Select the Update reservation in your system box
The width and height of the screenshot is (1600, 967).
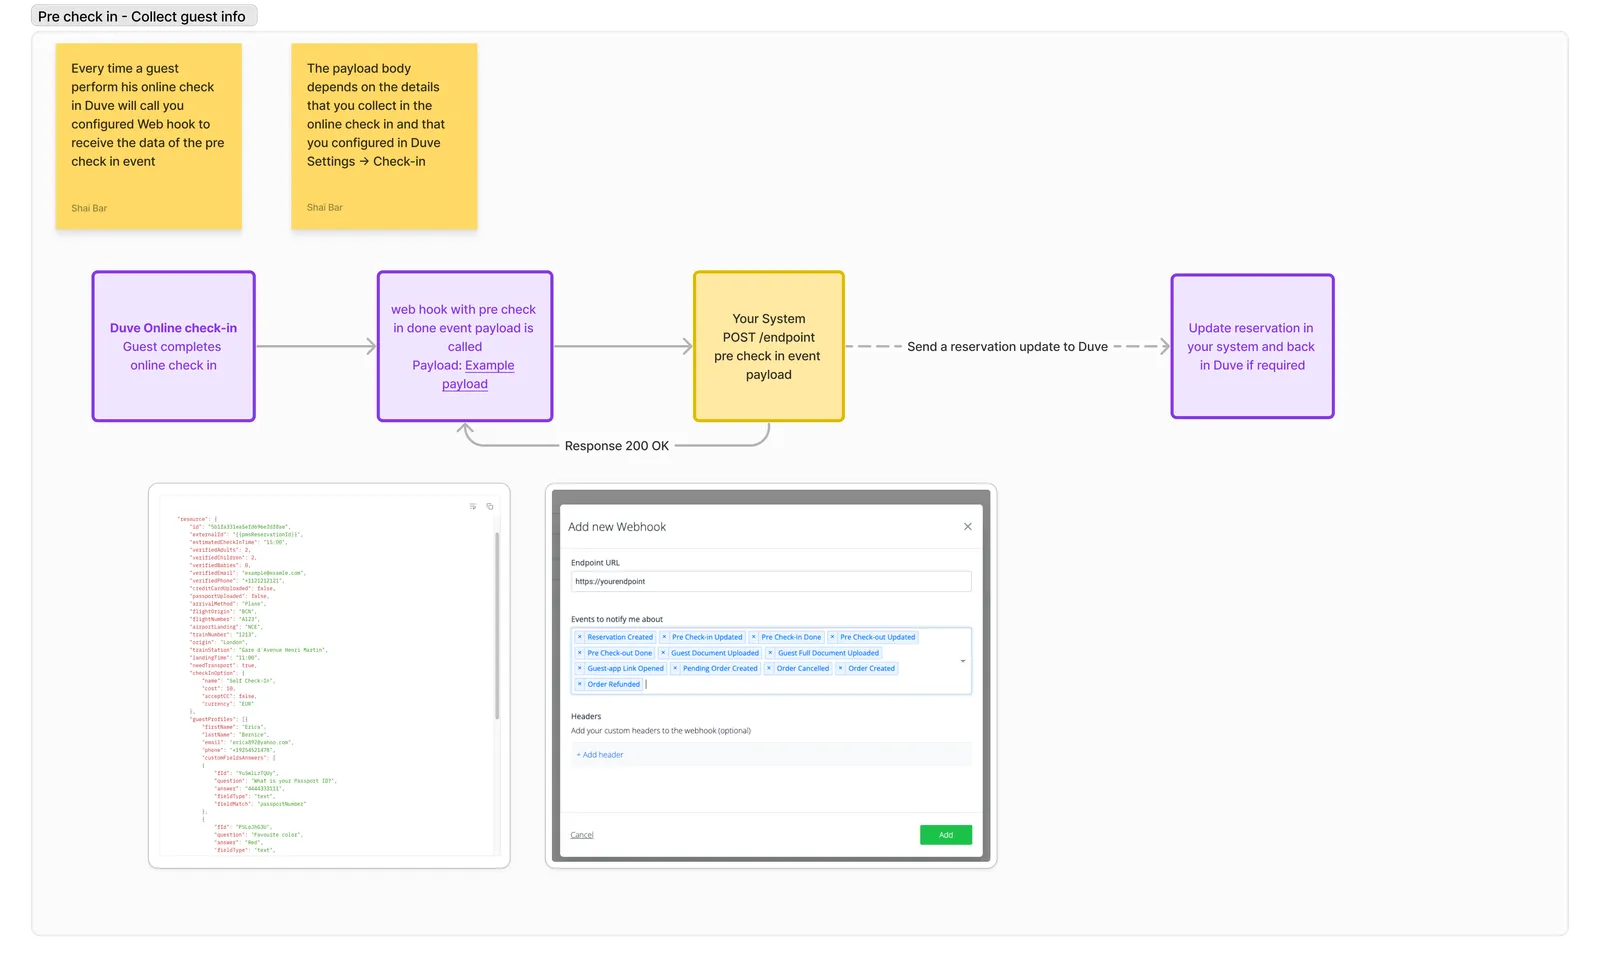pyautogui.click(x=1252, y=346)
